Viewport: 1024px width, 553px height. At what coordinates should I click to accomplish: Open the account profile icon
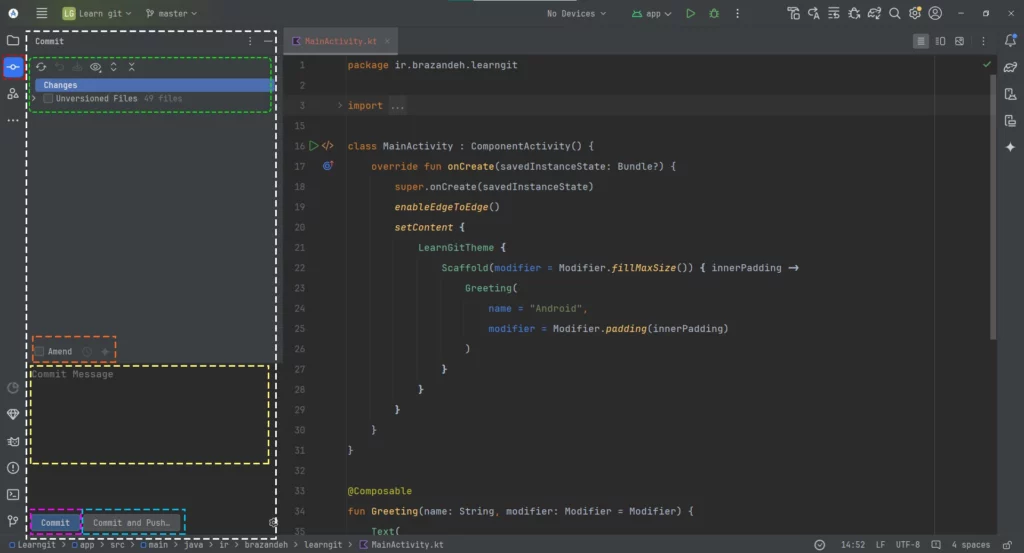(x=935, y=13)
